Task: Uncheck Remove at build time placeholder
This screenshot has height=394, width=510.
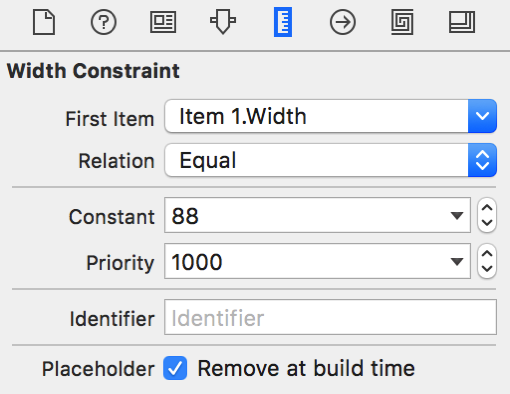Action: [x=175, y=368]
